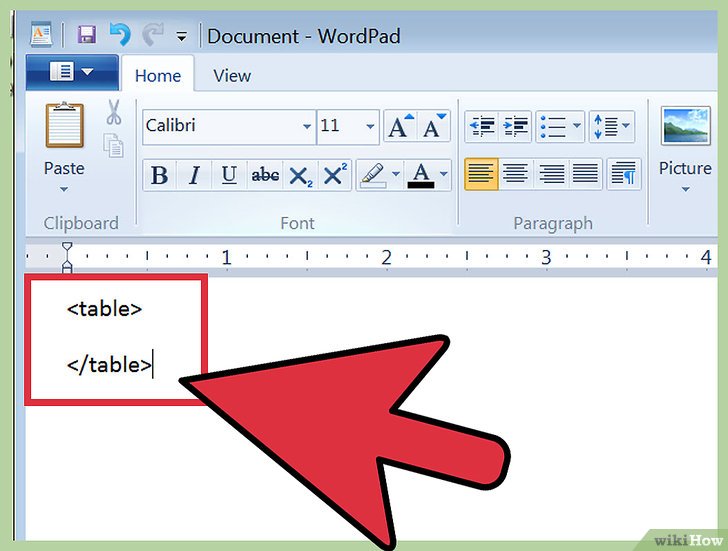Toggle subscript formatting
Viewport: 728px width, 551px height.
(x=300, y=175)
